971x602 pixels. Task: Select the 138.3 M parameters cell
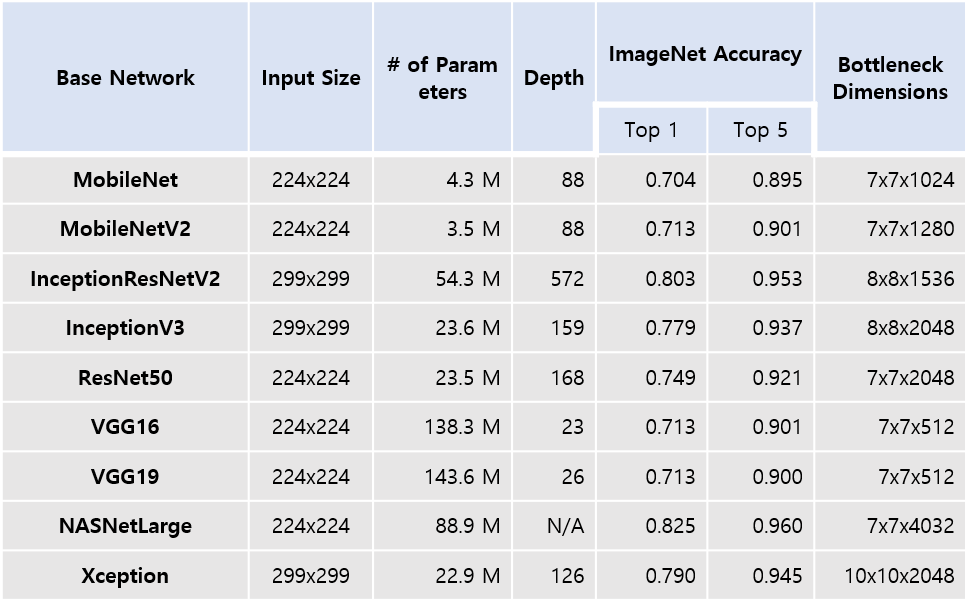tap(461, 427)
